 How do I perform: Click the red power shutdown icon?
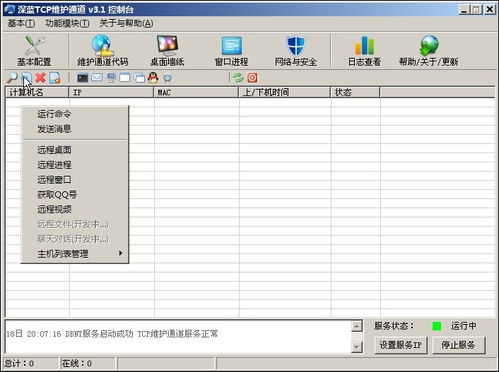point(252,78)
